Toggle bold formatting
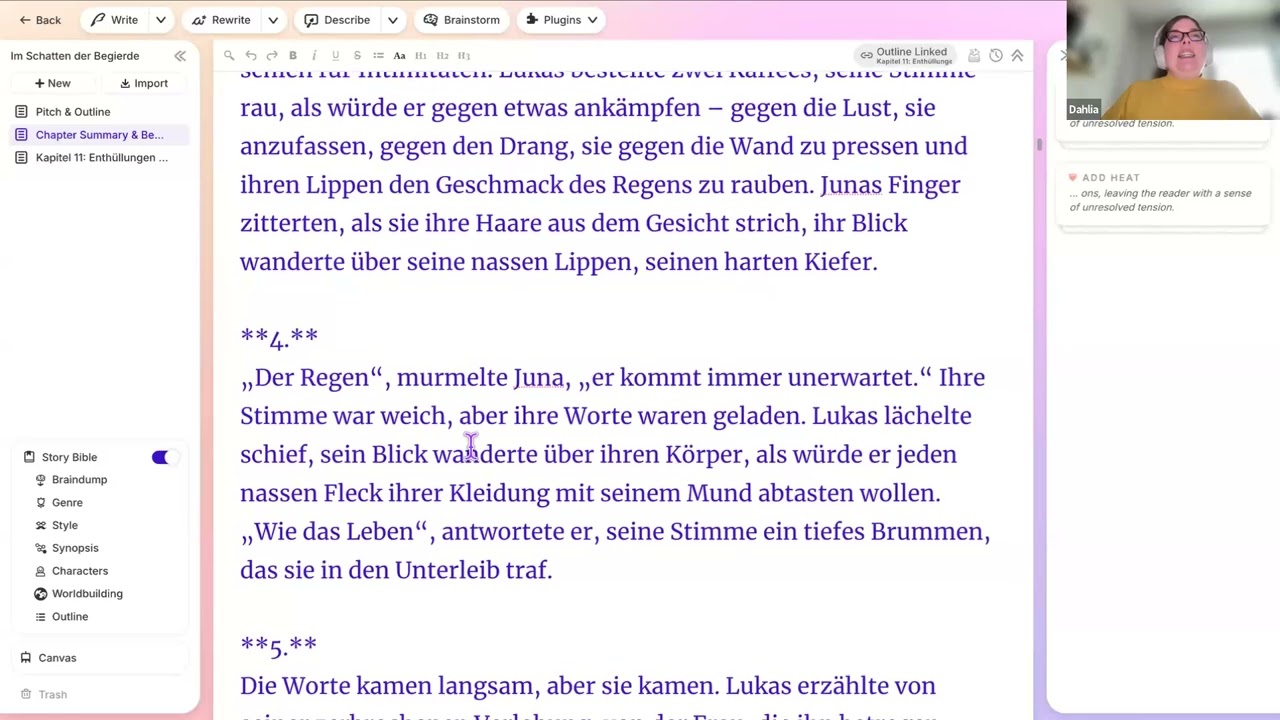Image resolution: width=1280 pixels, height=720 pixels. click(293, 56)
